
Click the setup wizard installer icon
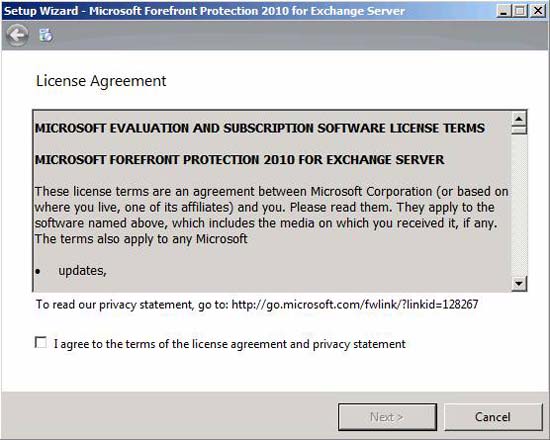coord(46,35)
